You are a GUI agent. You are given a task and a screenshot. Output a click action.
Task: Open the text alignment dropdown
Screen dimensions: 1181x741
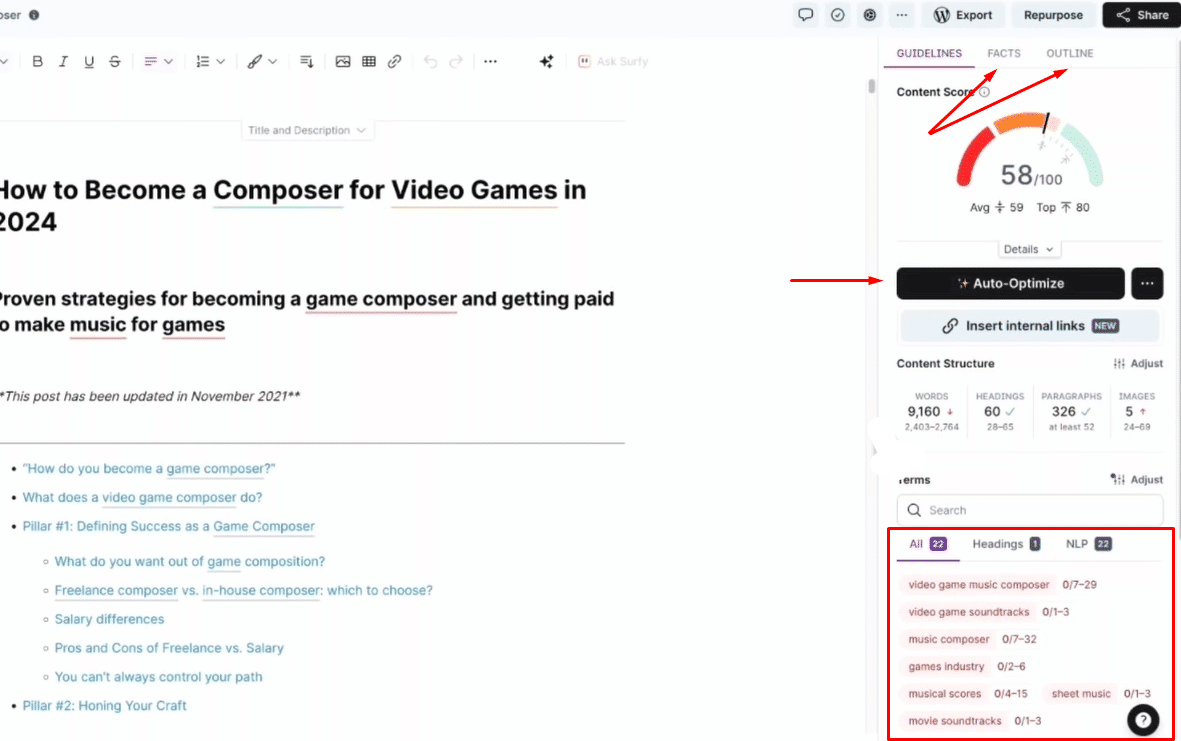click(158, 62)
